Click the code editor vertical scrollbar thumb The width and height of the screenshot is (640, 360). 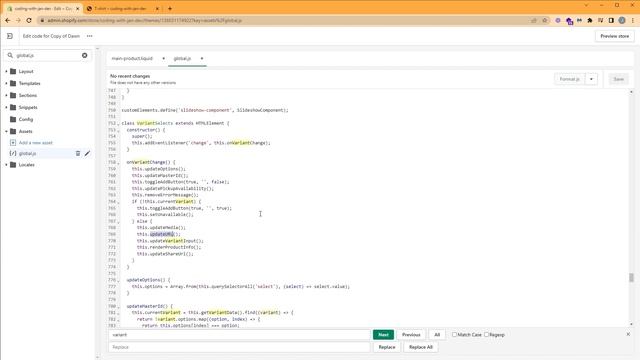point(631,278)
